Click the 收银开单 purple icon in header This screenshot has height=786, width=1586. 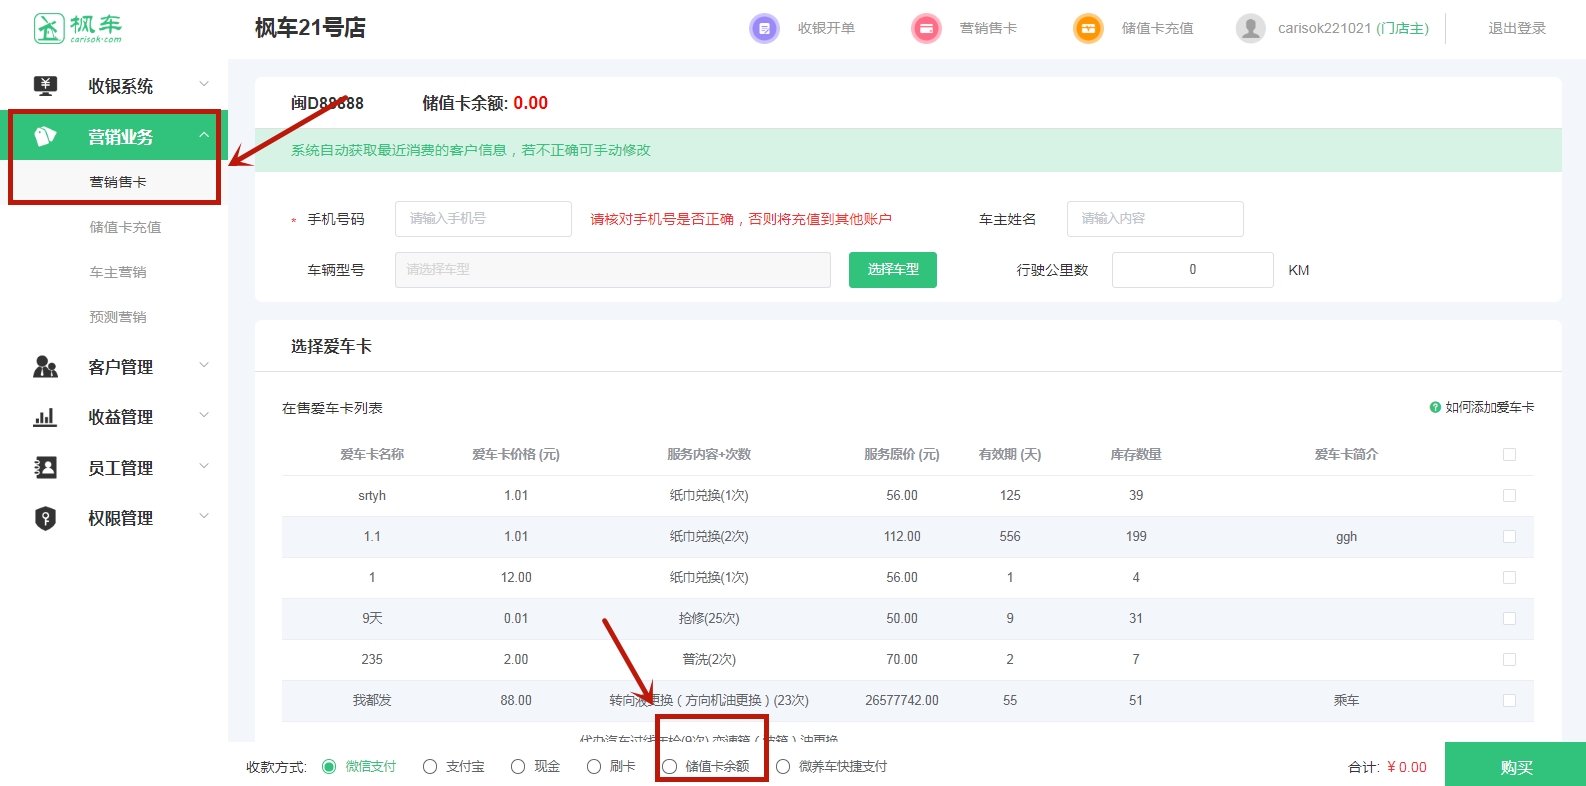coord(764,28)
